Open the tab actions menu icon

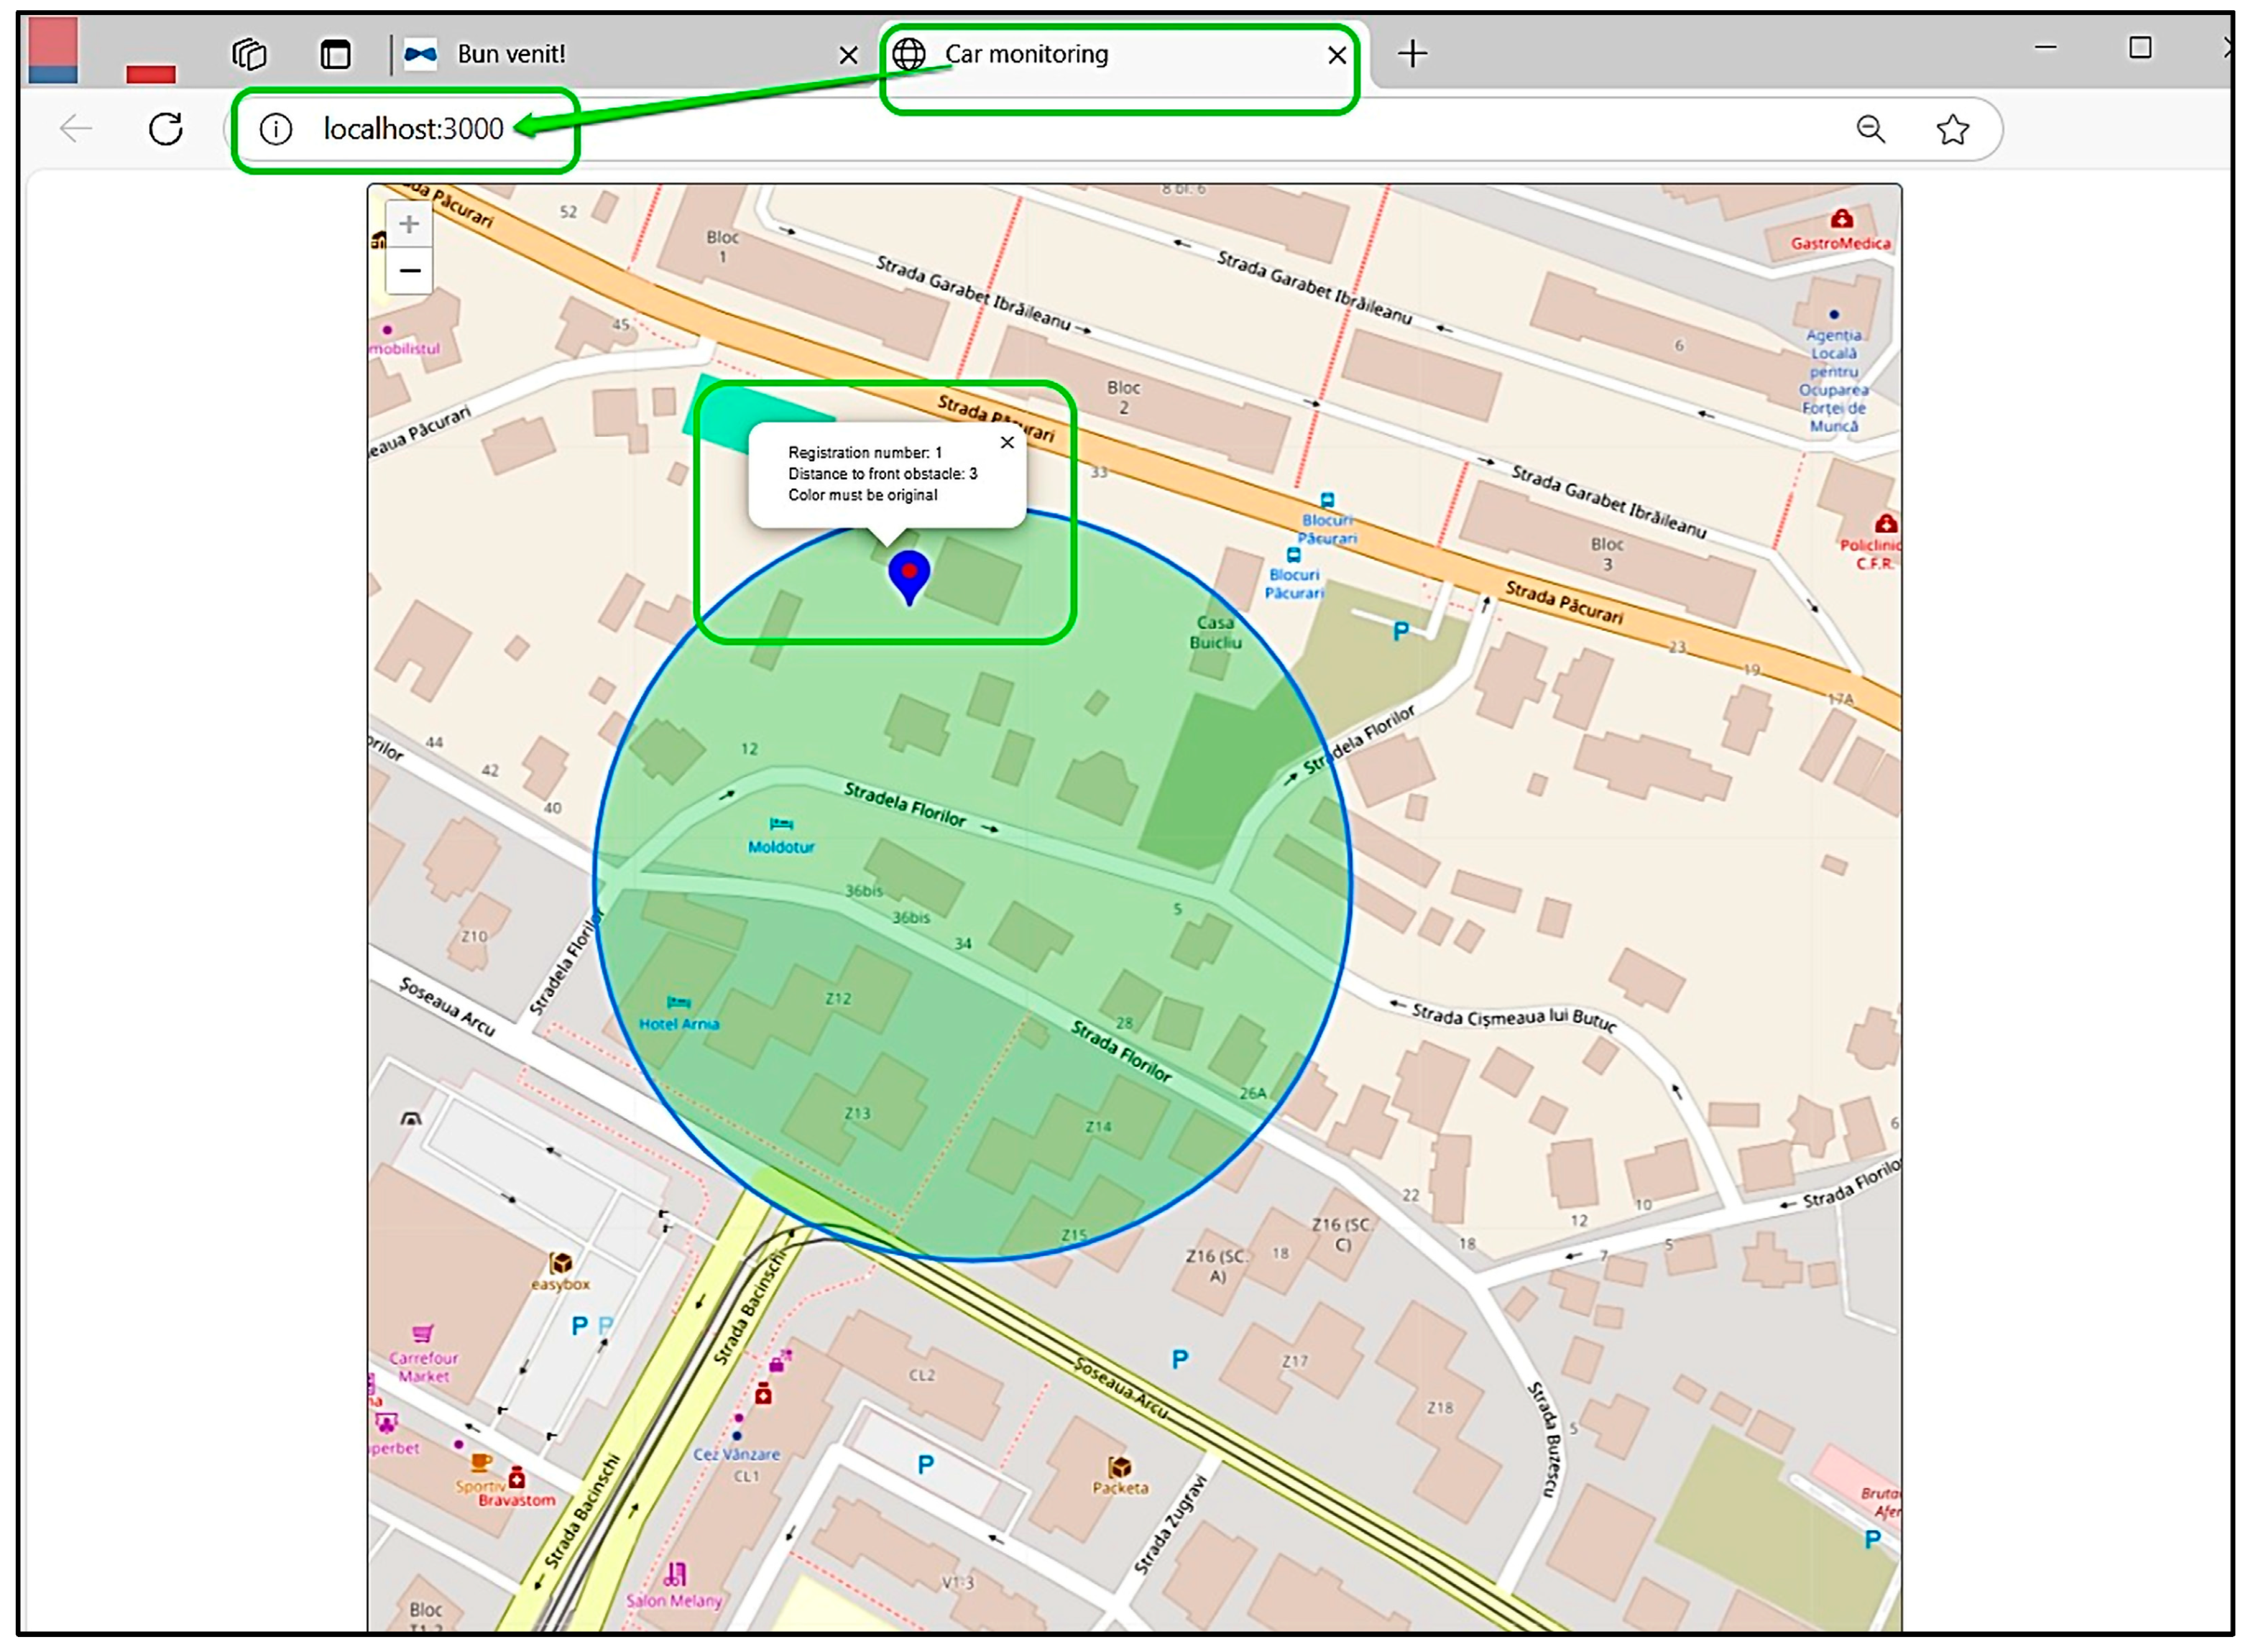(249, 54)
